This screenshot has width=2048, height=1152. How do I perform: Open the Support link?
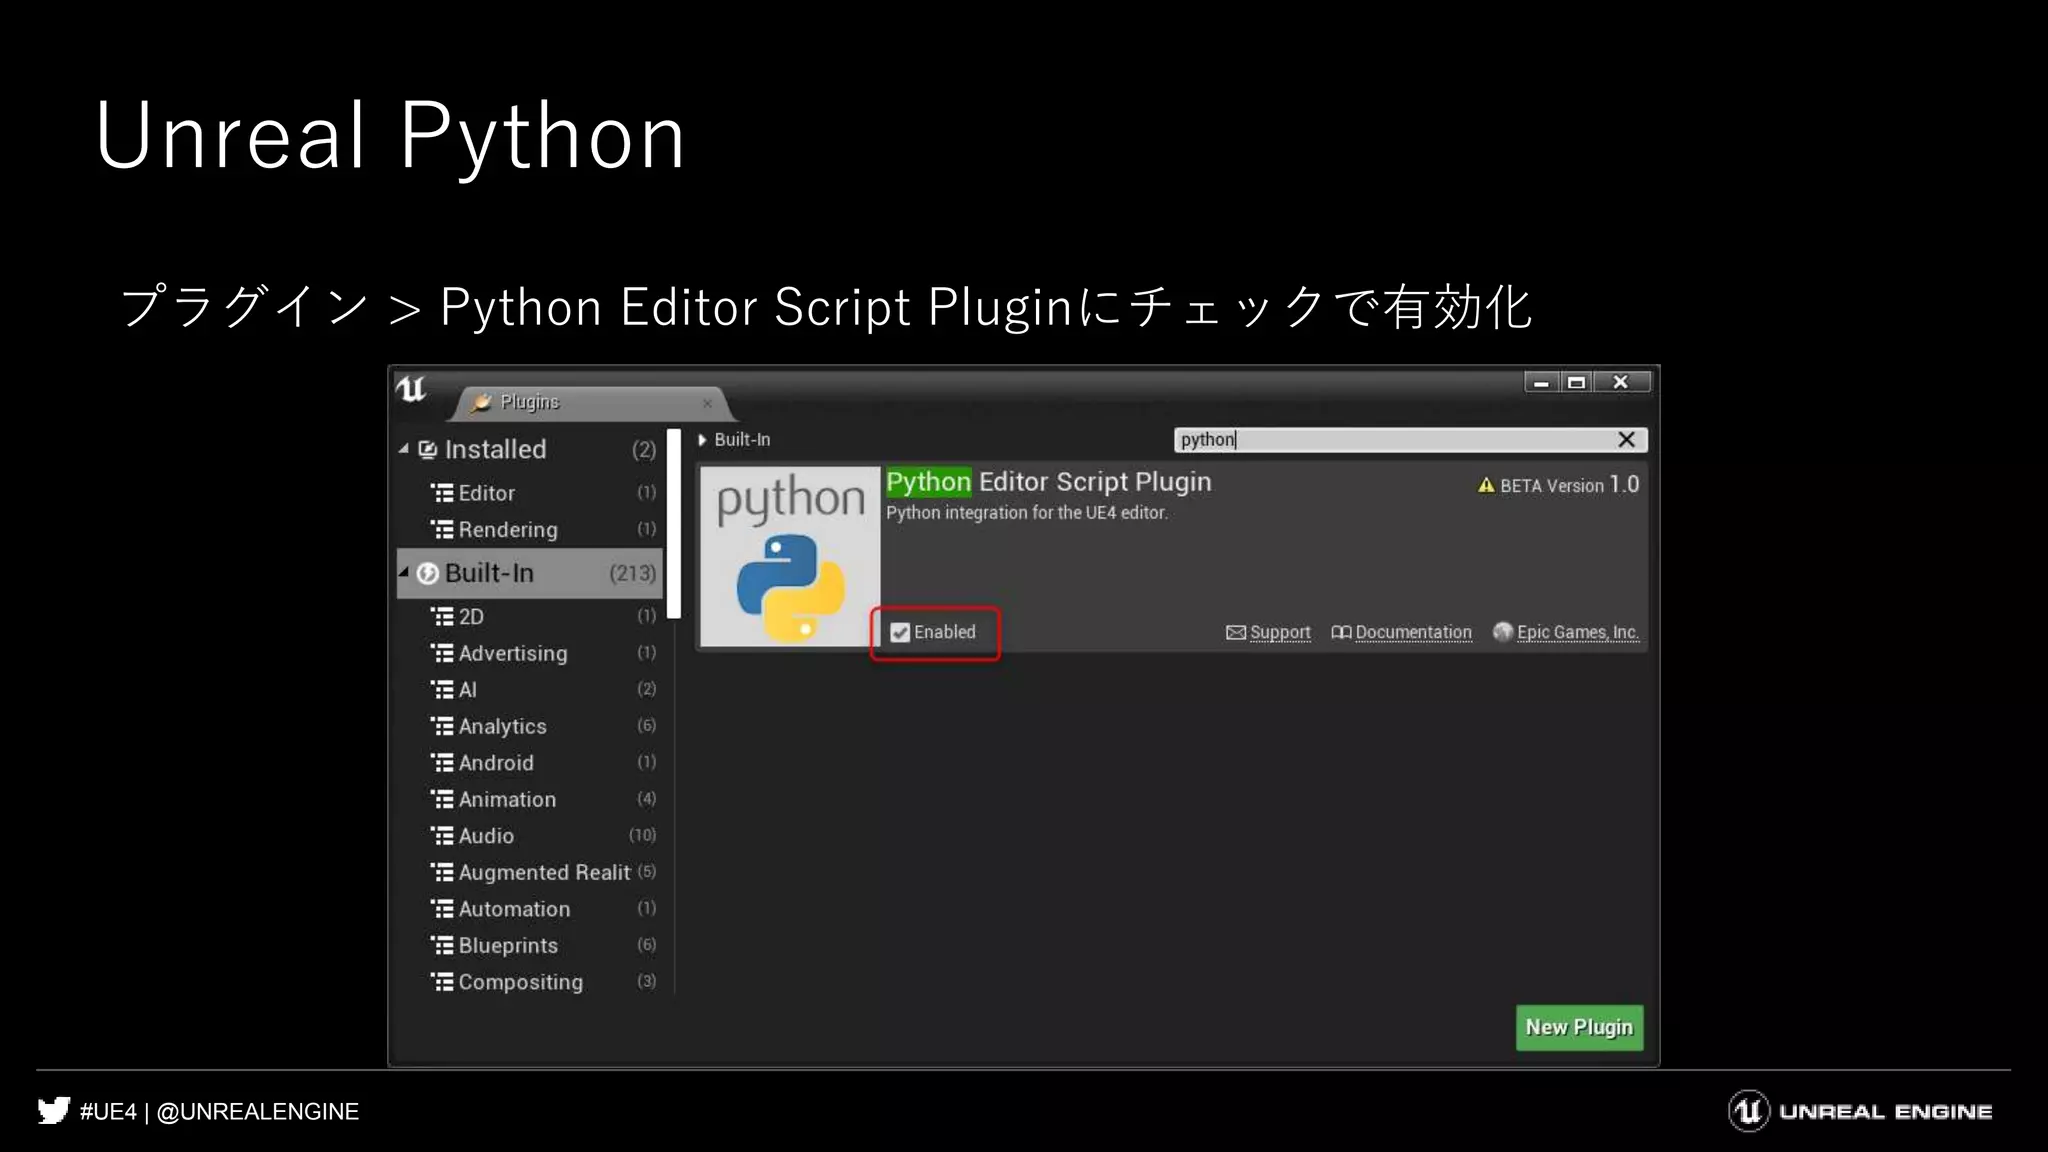point(1280,632)
